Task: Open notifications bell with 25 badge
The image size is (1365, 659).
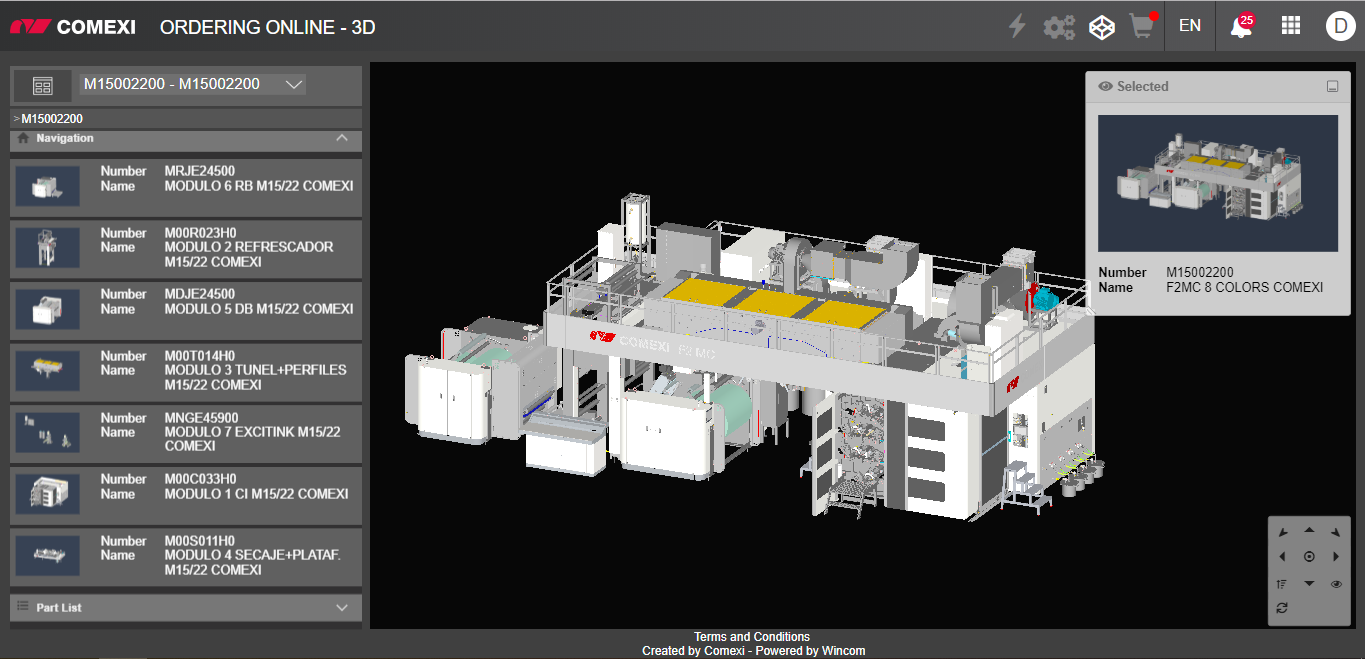Action: point(1241,27)
